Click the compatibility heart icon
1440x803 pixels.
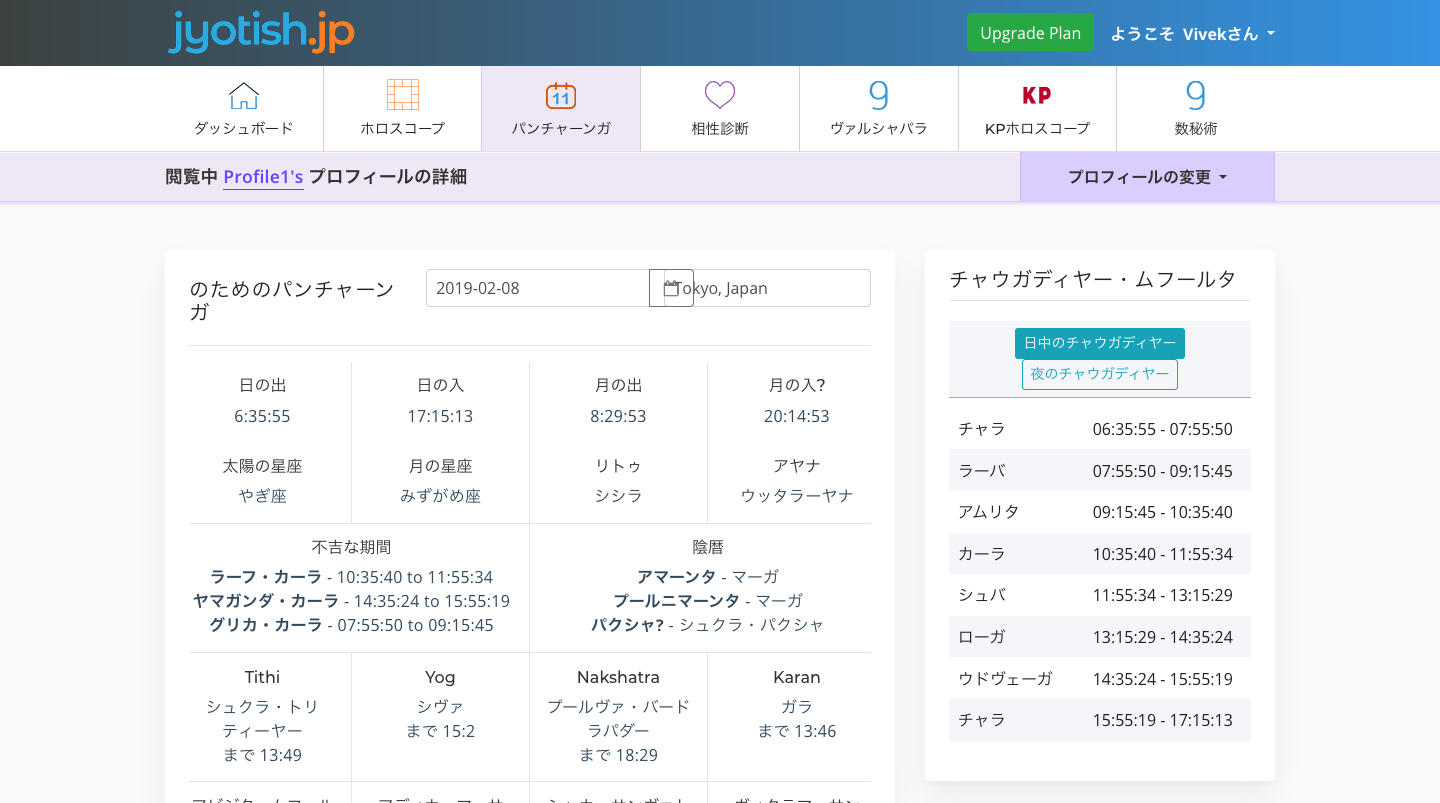click(x=719, y=96)
